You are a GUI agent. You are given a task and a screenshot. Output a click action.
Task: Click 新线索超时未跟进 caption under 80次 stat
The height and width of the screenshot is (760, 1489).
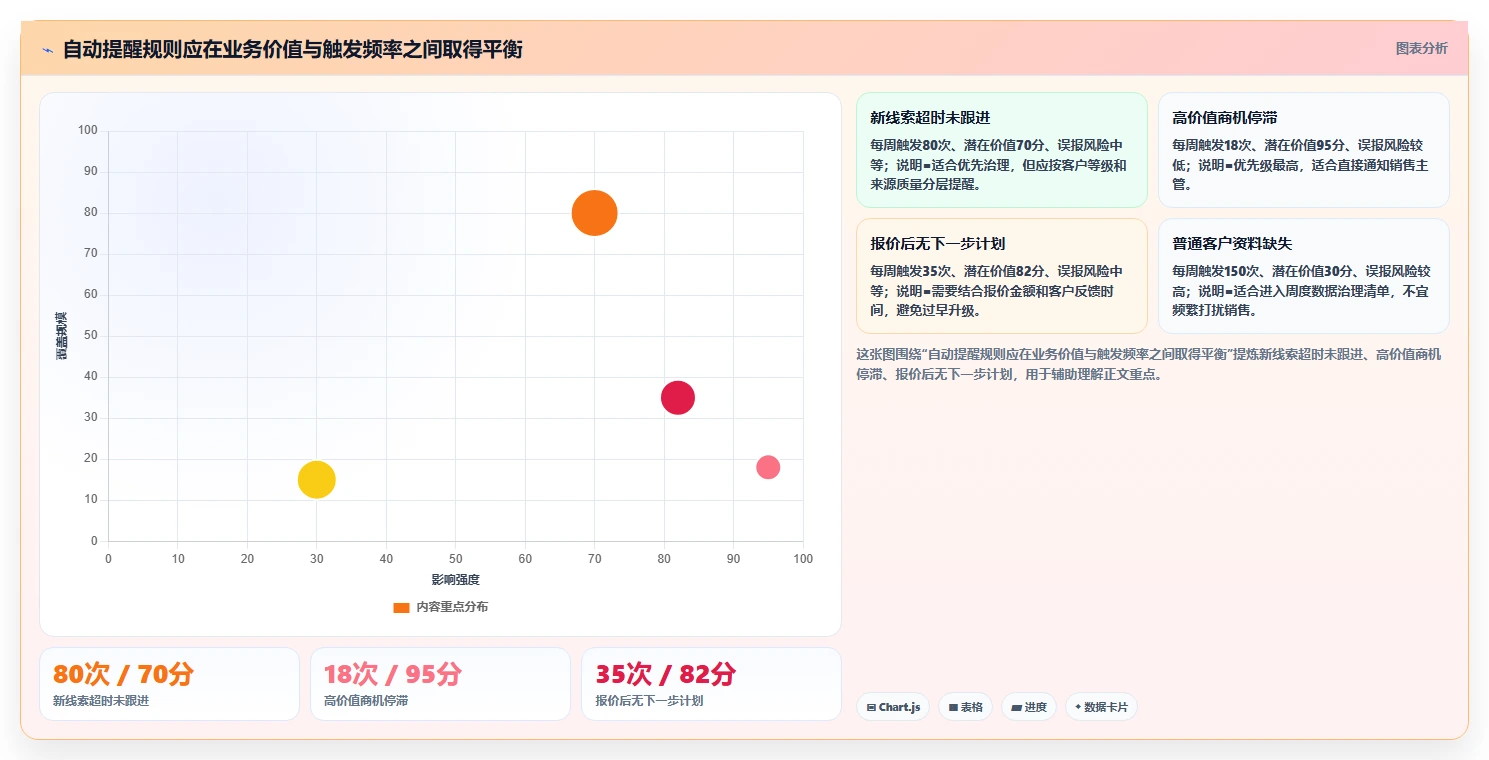101,701
